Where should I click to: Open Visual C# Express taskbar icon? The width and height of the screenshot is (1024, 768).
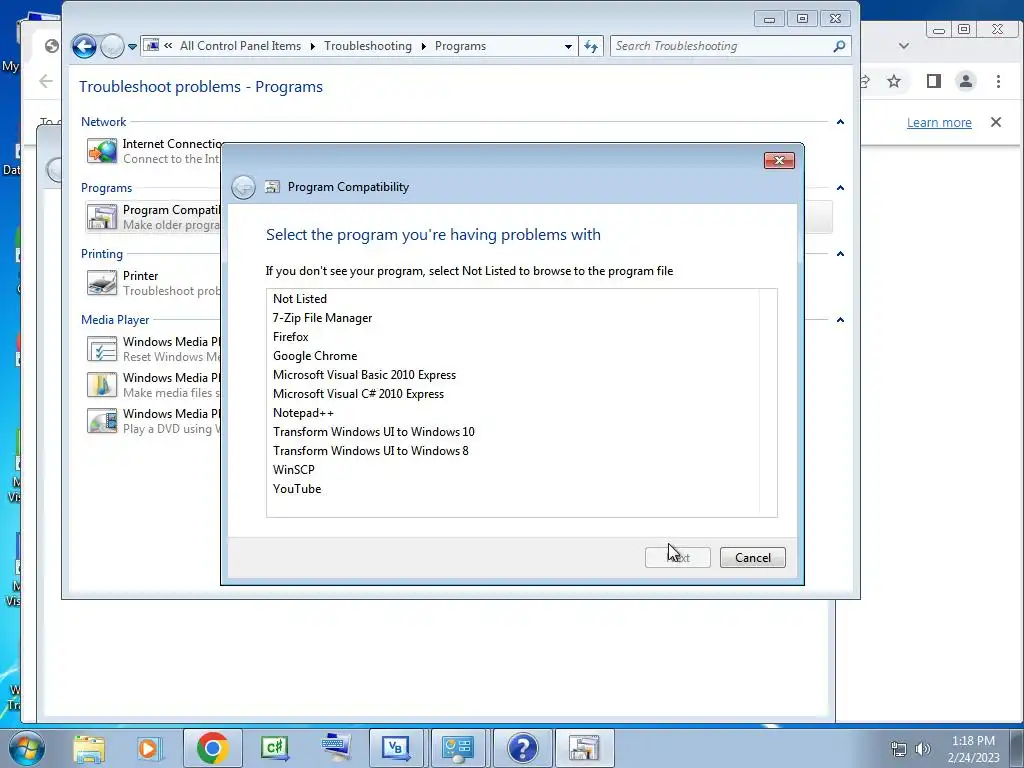coord(275,748)
